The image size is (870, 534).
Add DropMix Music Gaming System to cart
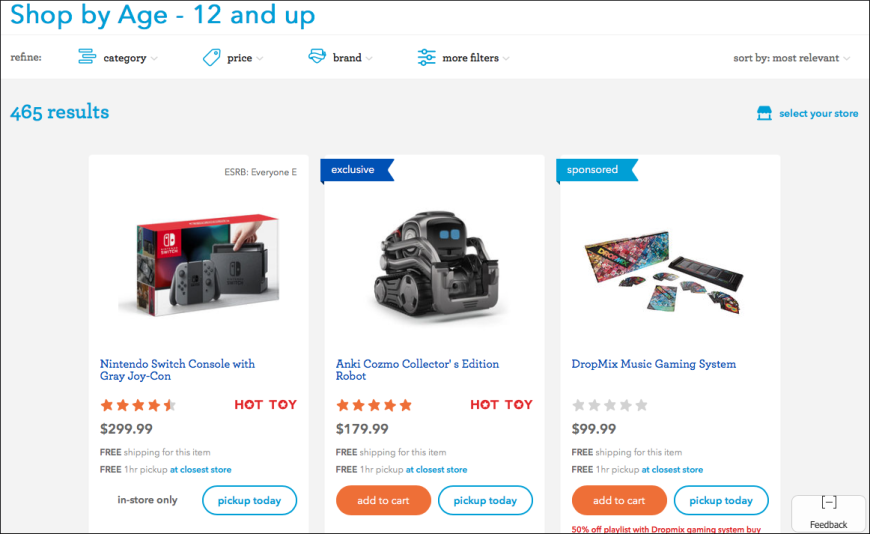[619, 500]
